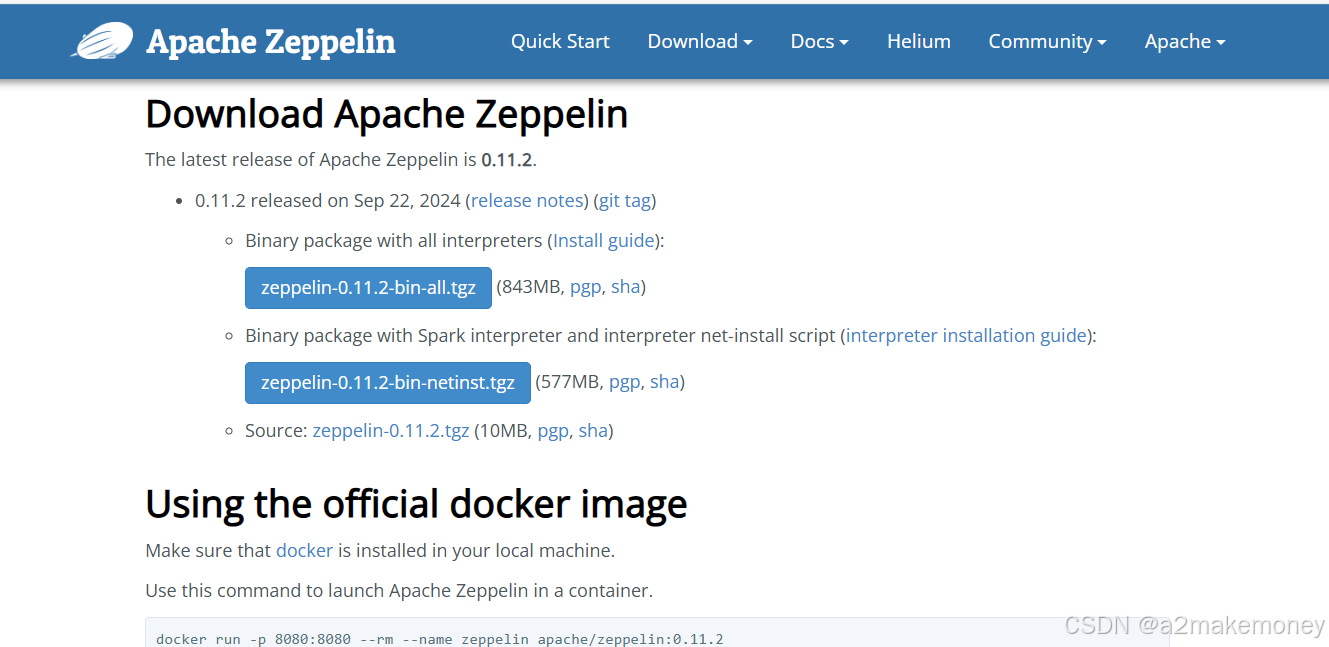Image resolution: width=1329 pixels, height=647 pixels.
Task: Open the Helium page from the navbar
Action: [x=918, y=41]
